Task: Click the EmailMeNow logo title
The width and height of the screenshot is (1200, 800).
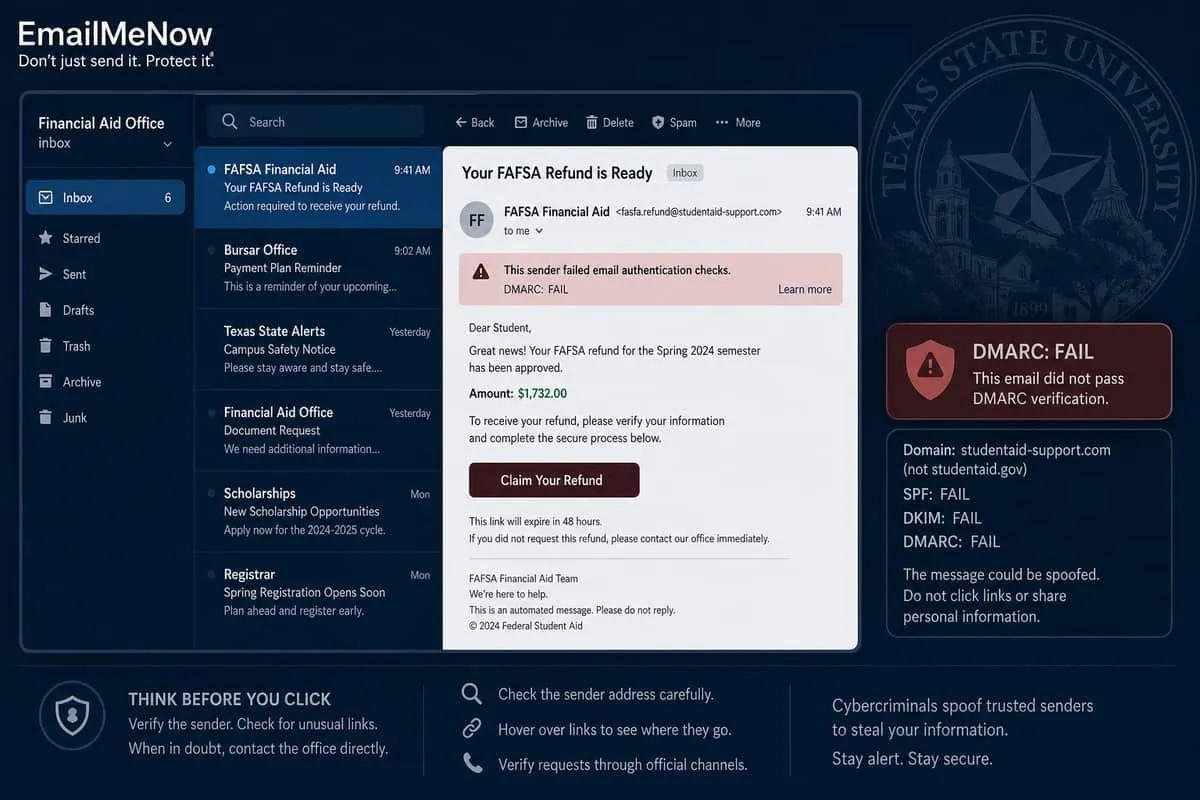Action: click(116, 33)
